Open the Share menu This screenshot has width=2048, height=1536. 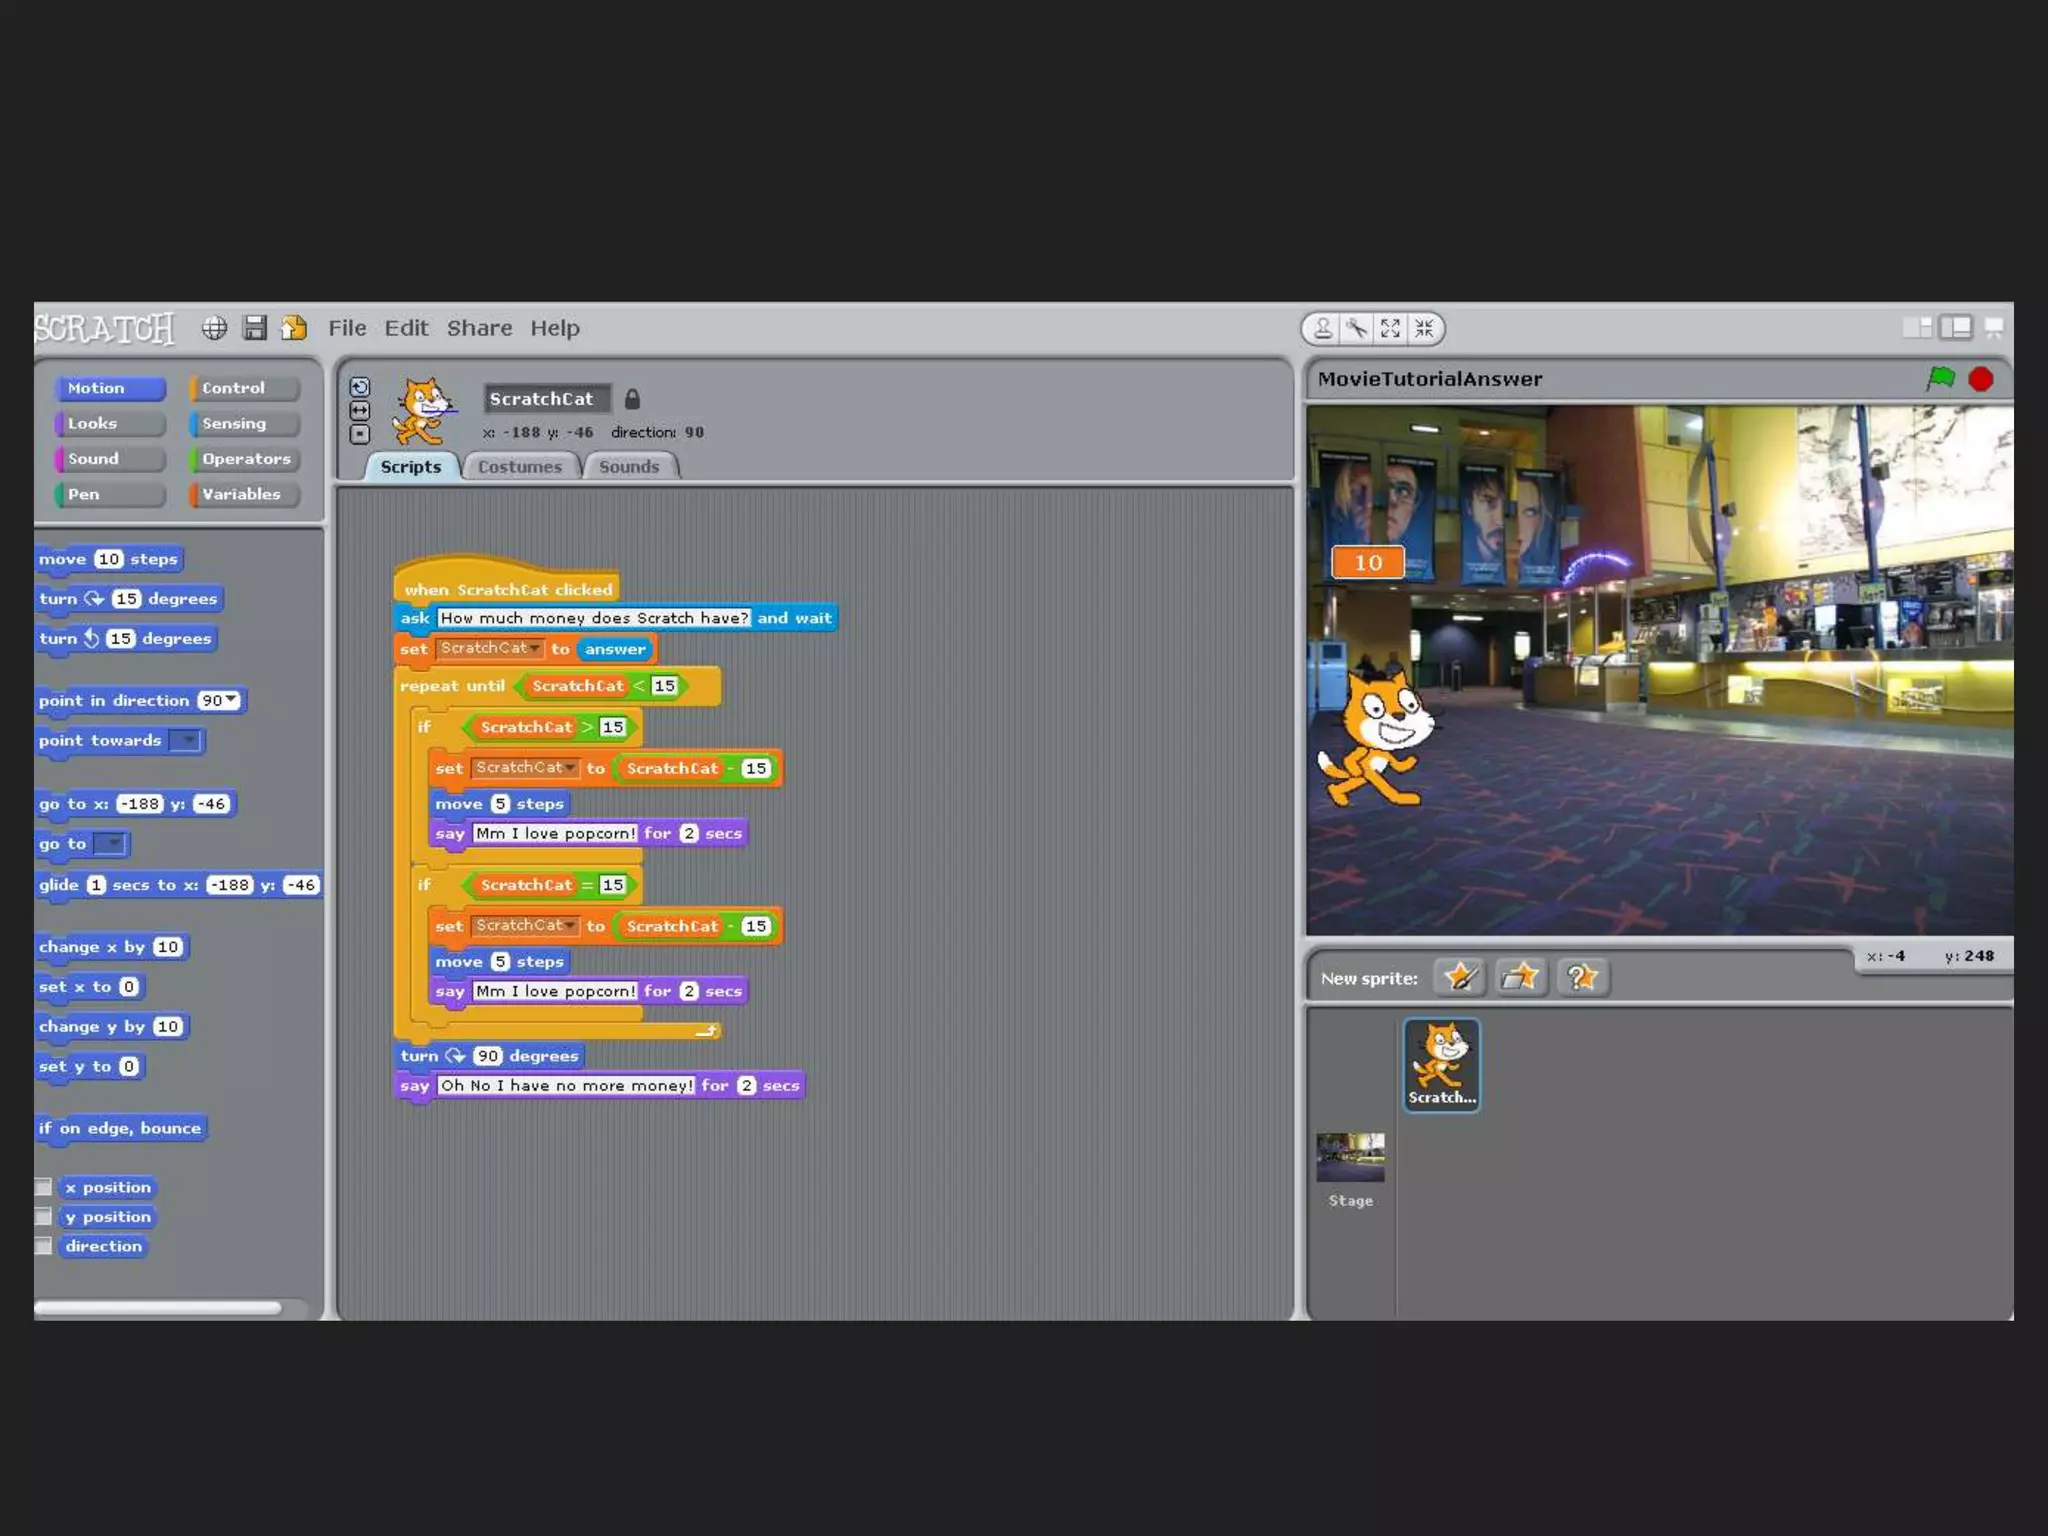pos(479,328)
